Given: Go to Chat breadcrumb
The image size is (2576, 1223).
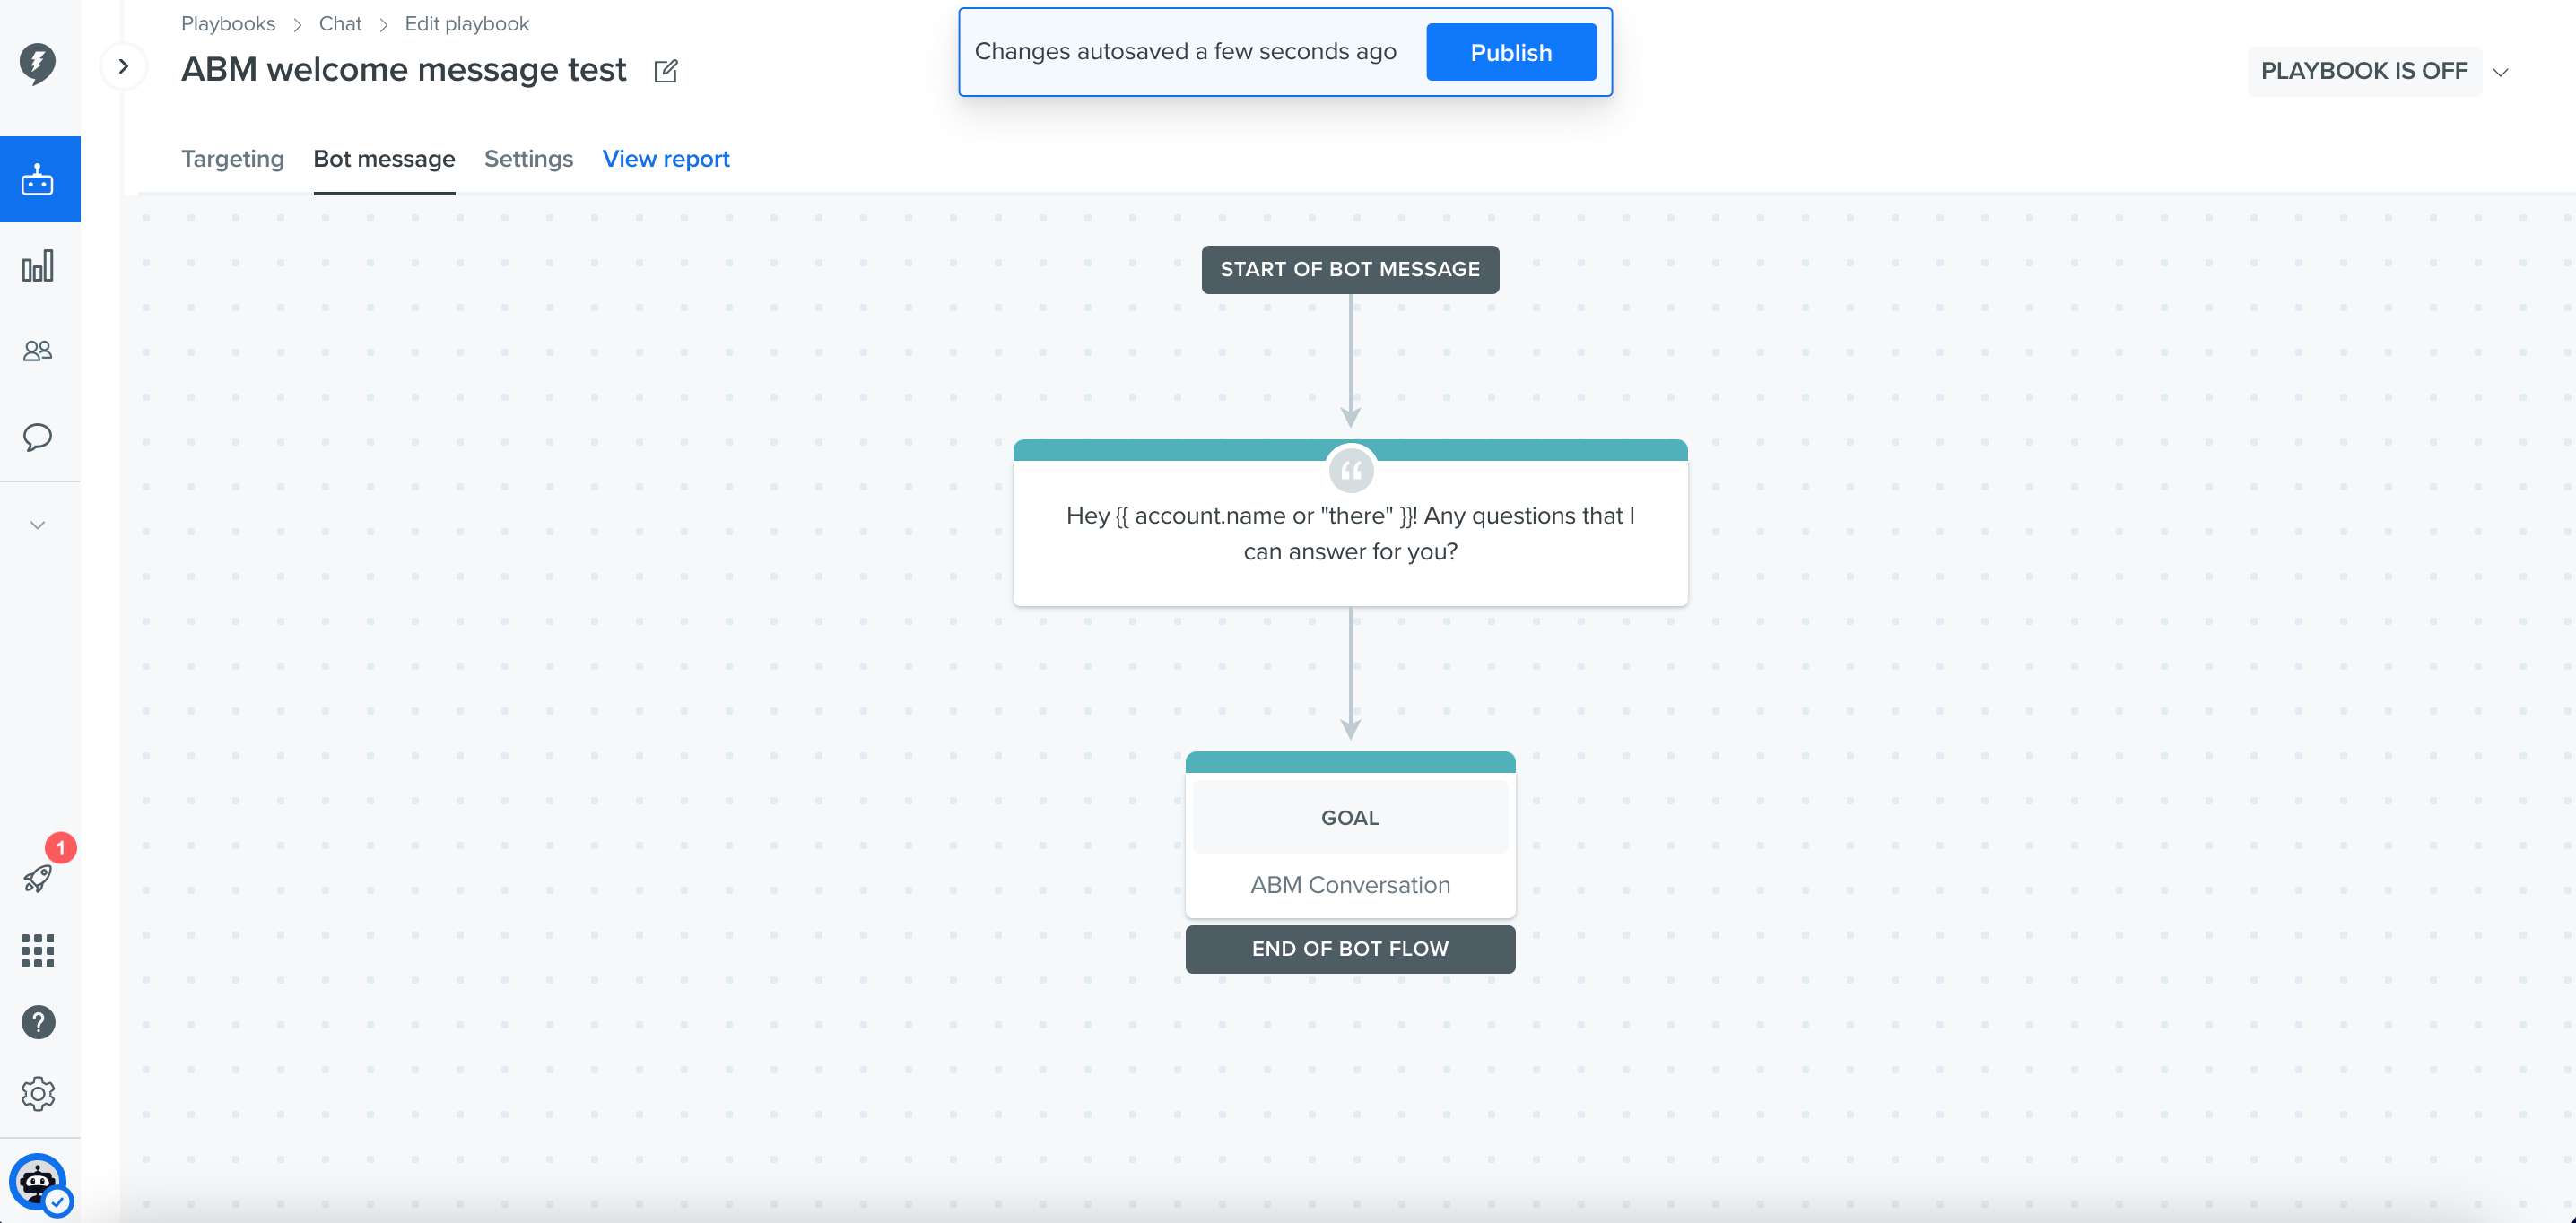Looking at the screenshot, I should (340, 24).
